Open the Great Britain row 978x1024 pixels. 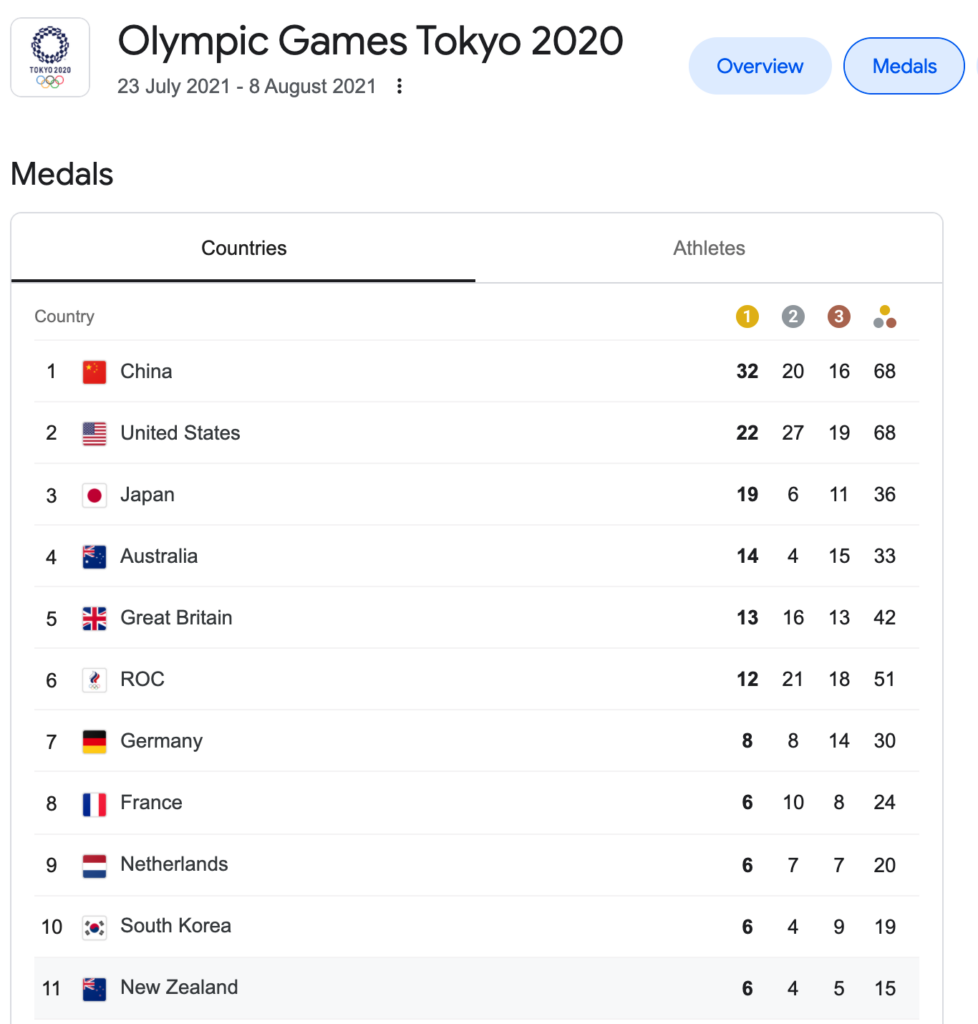click(x=477, y=618)
